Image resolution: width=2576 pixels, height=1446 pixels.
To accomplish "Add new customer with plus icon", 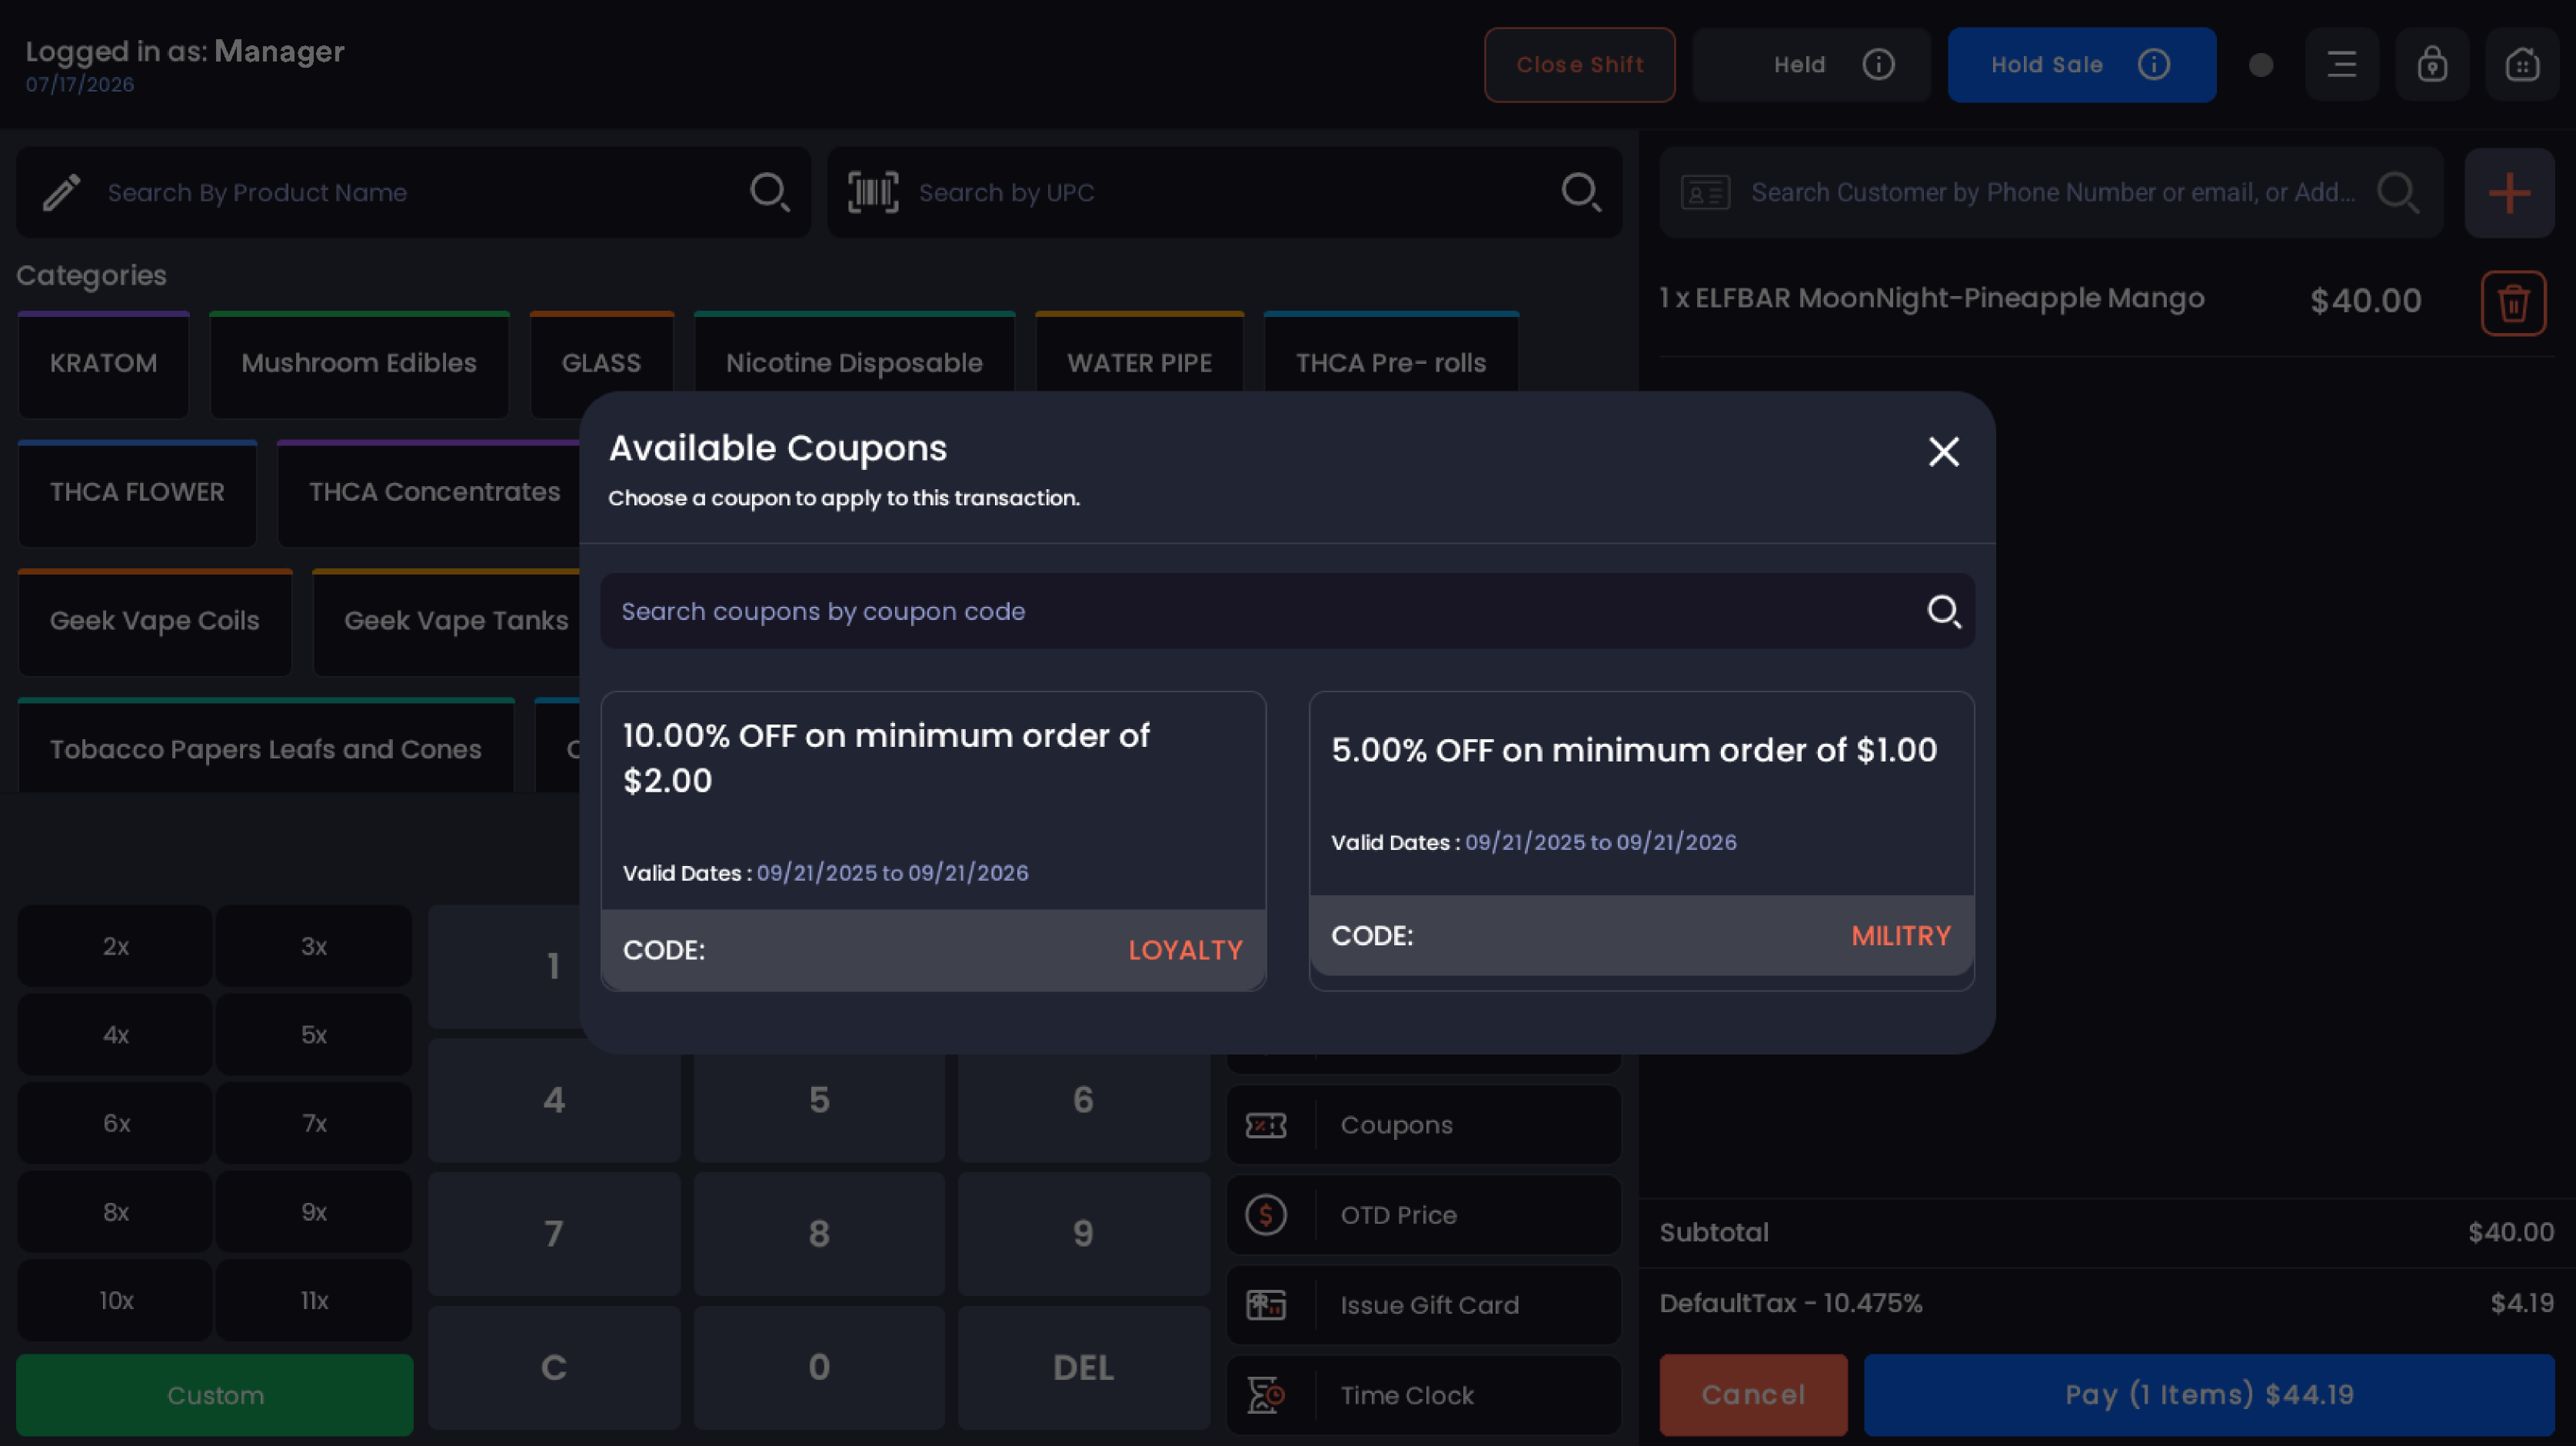I will pyautogui.click(x=2509, y=193).
